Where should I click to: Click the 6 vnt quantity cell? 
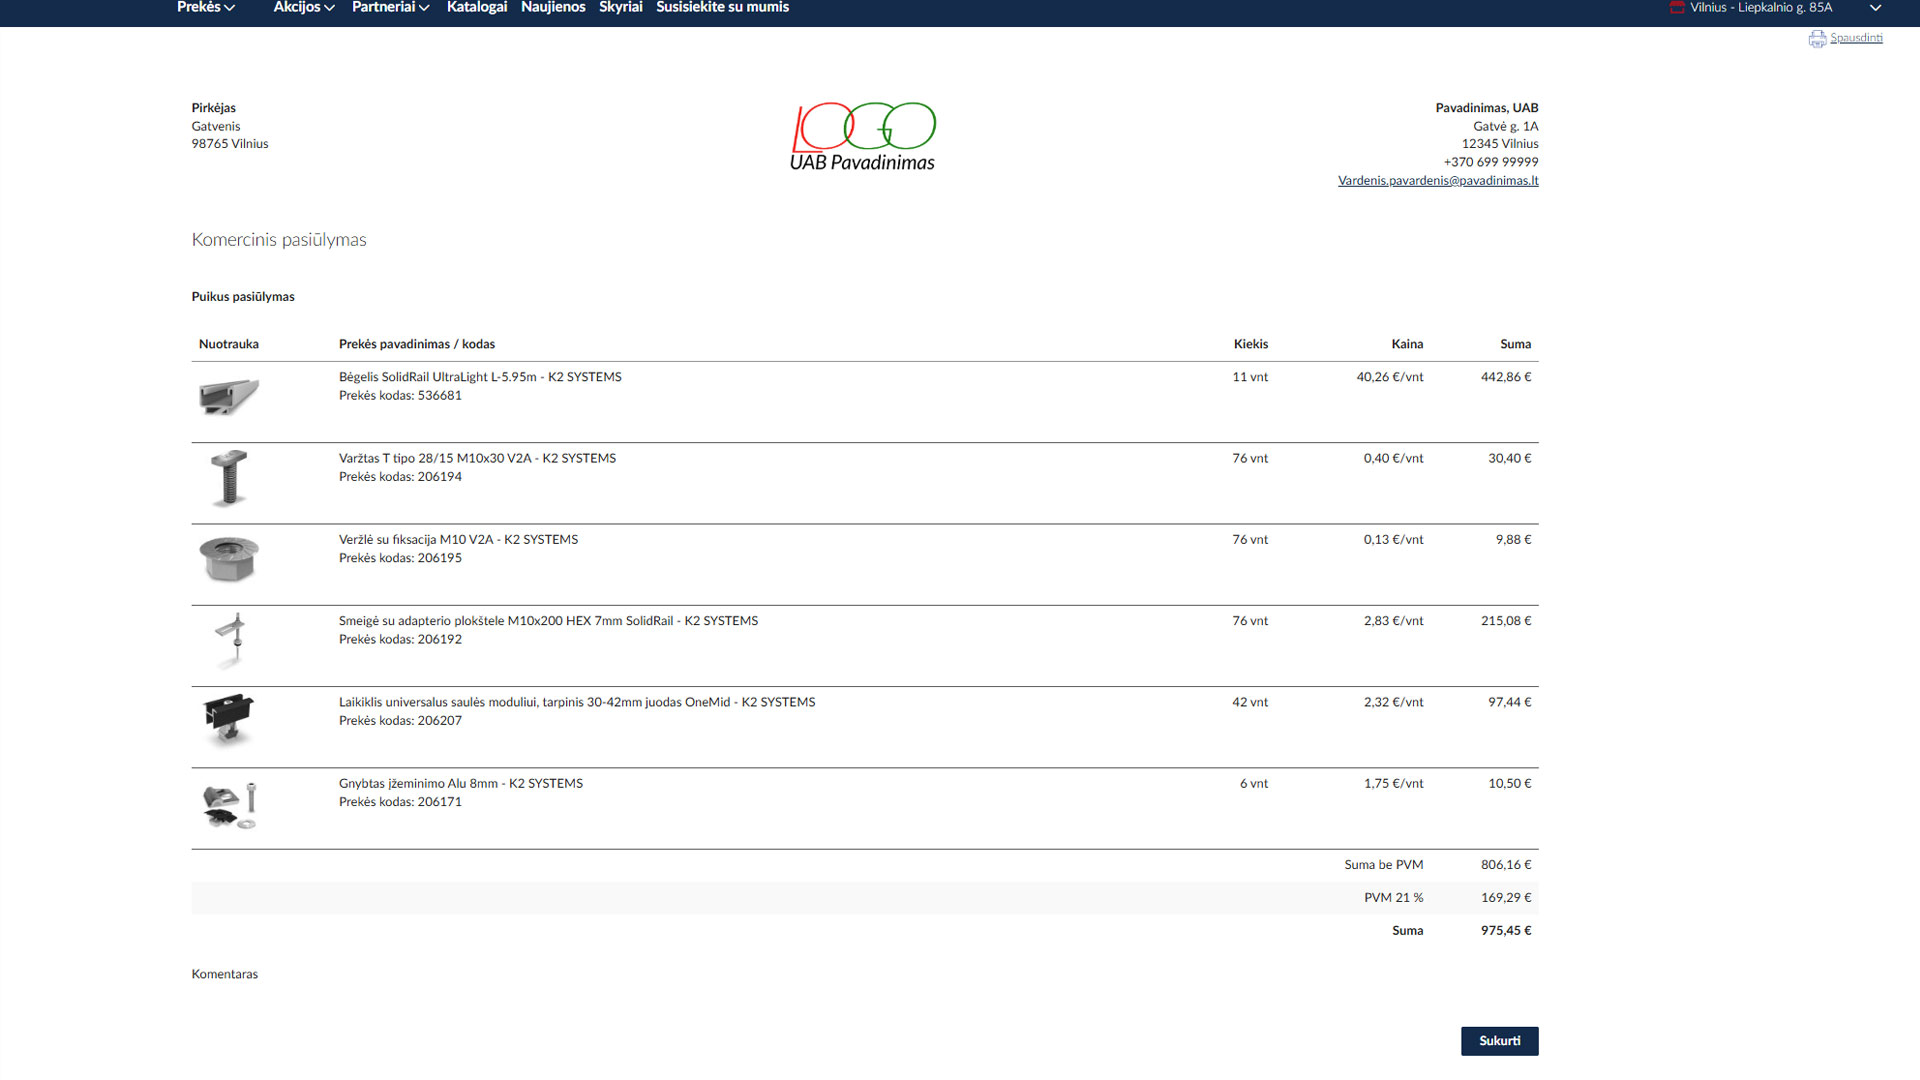coord(1254,784)
